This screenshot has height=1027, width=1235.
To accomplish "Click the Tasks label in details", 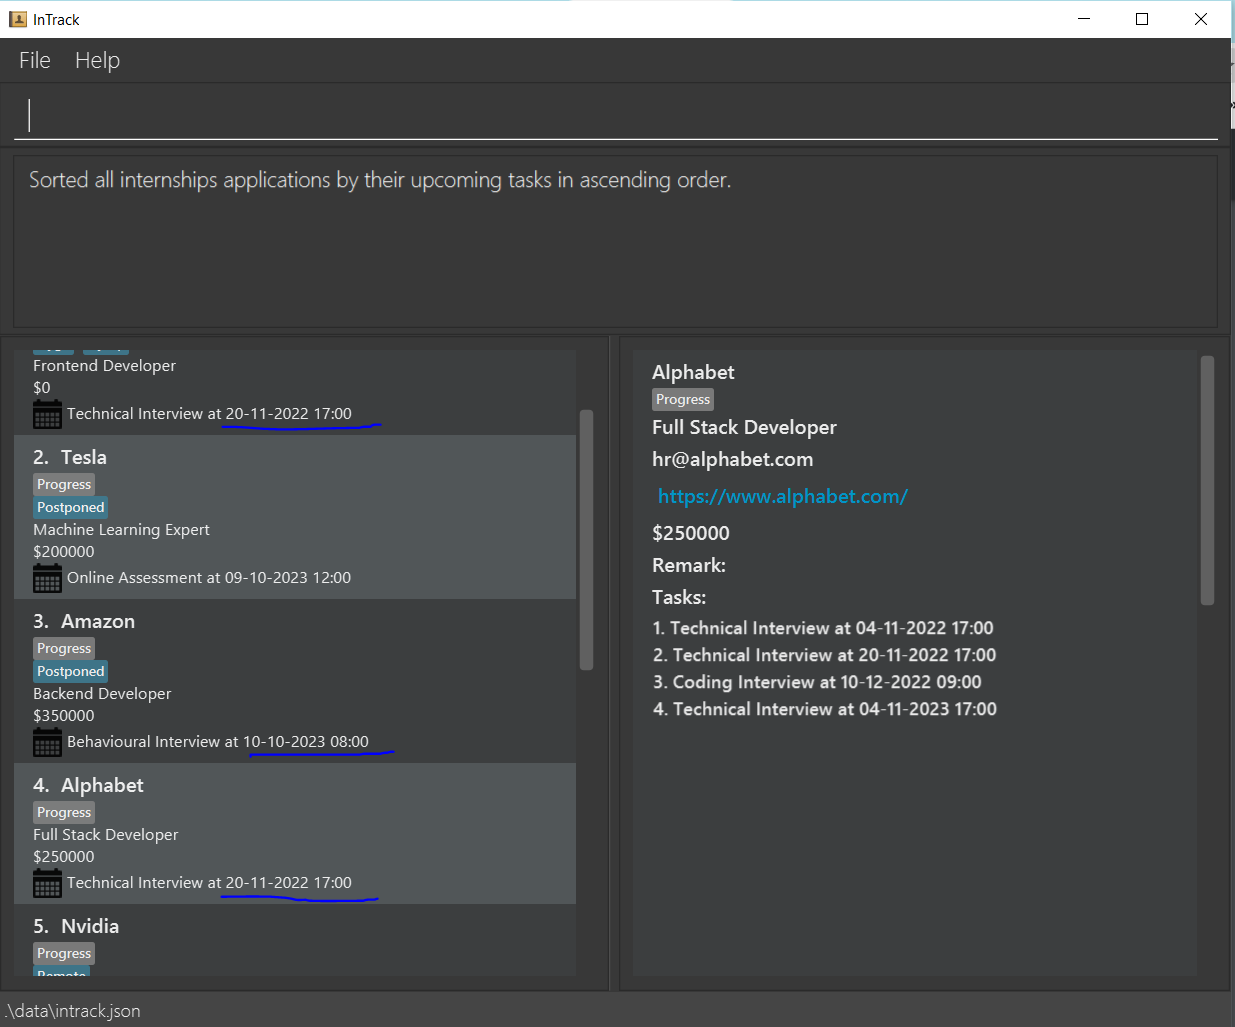I will point(679,597).
